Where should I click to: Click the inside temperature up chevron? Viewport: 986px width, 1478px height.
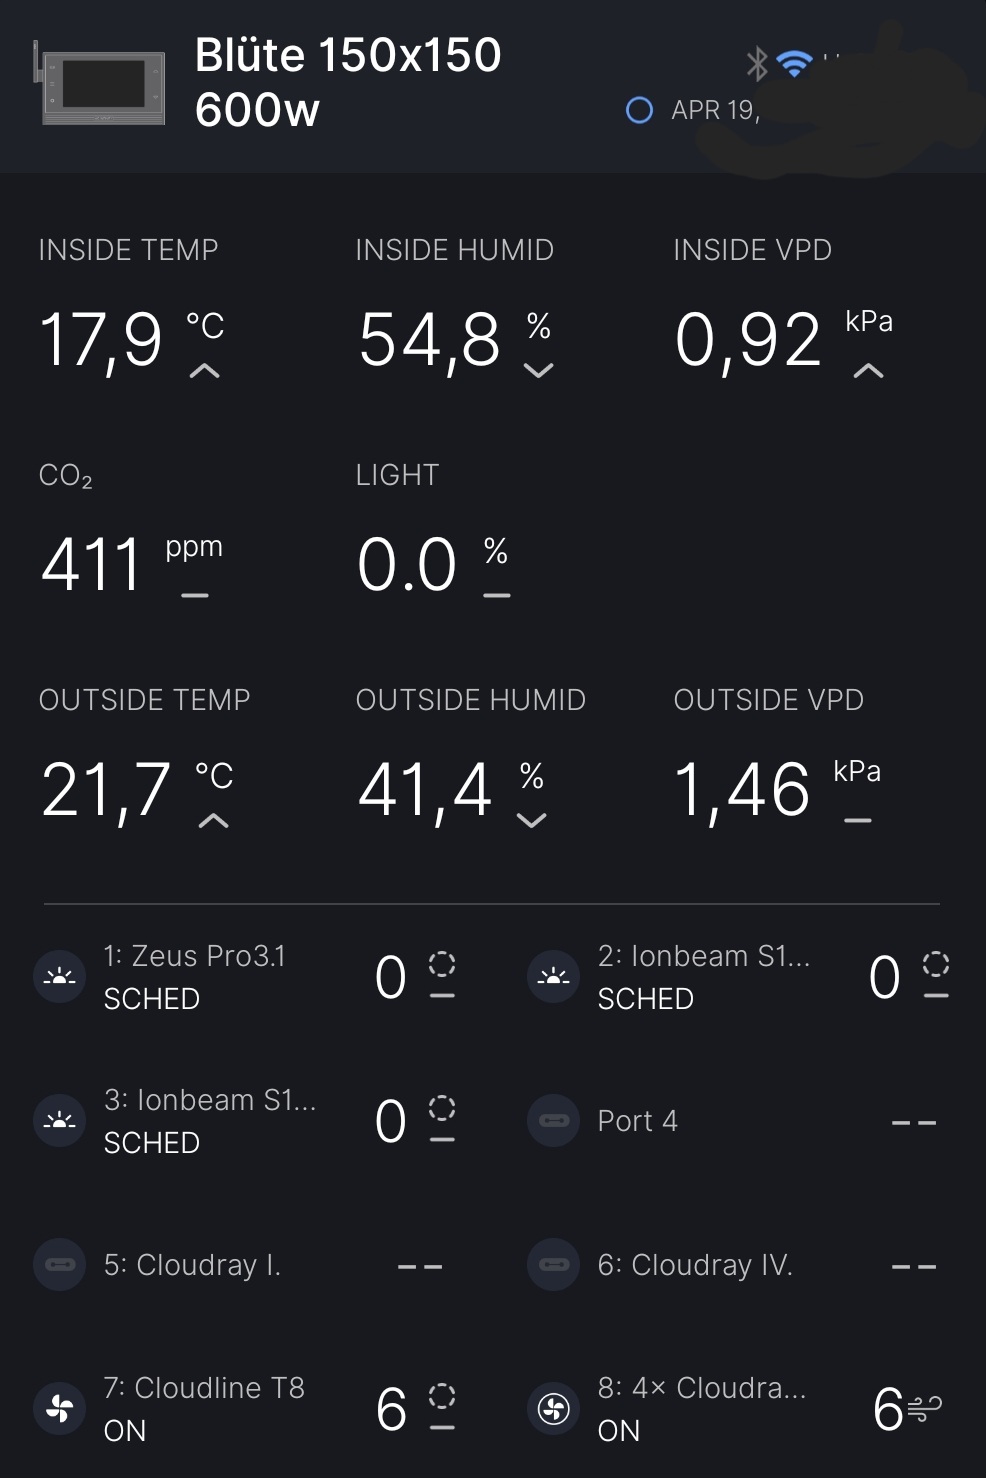pyautogui.click(x=205, y=371)
